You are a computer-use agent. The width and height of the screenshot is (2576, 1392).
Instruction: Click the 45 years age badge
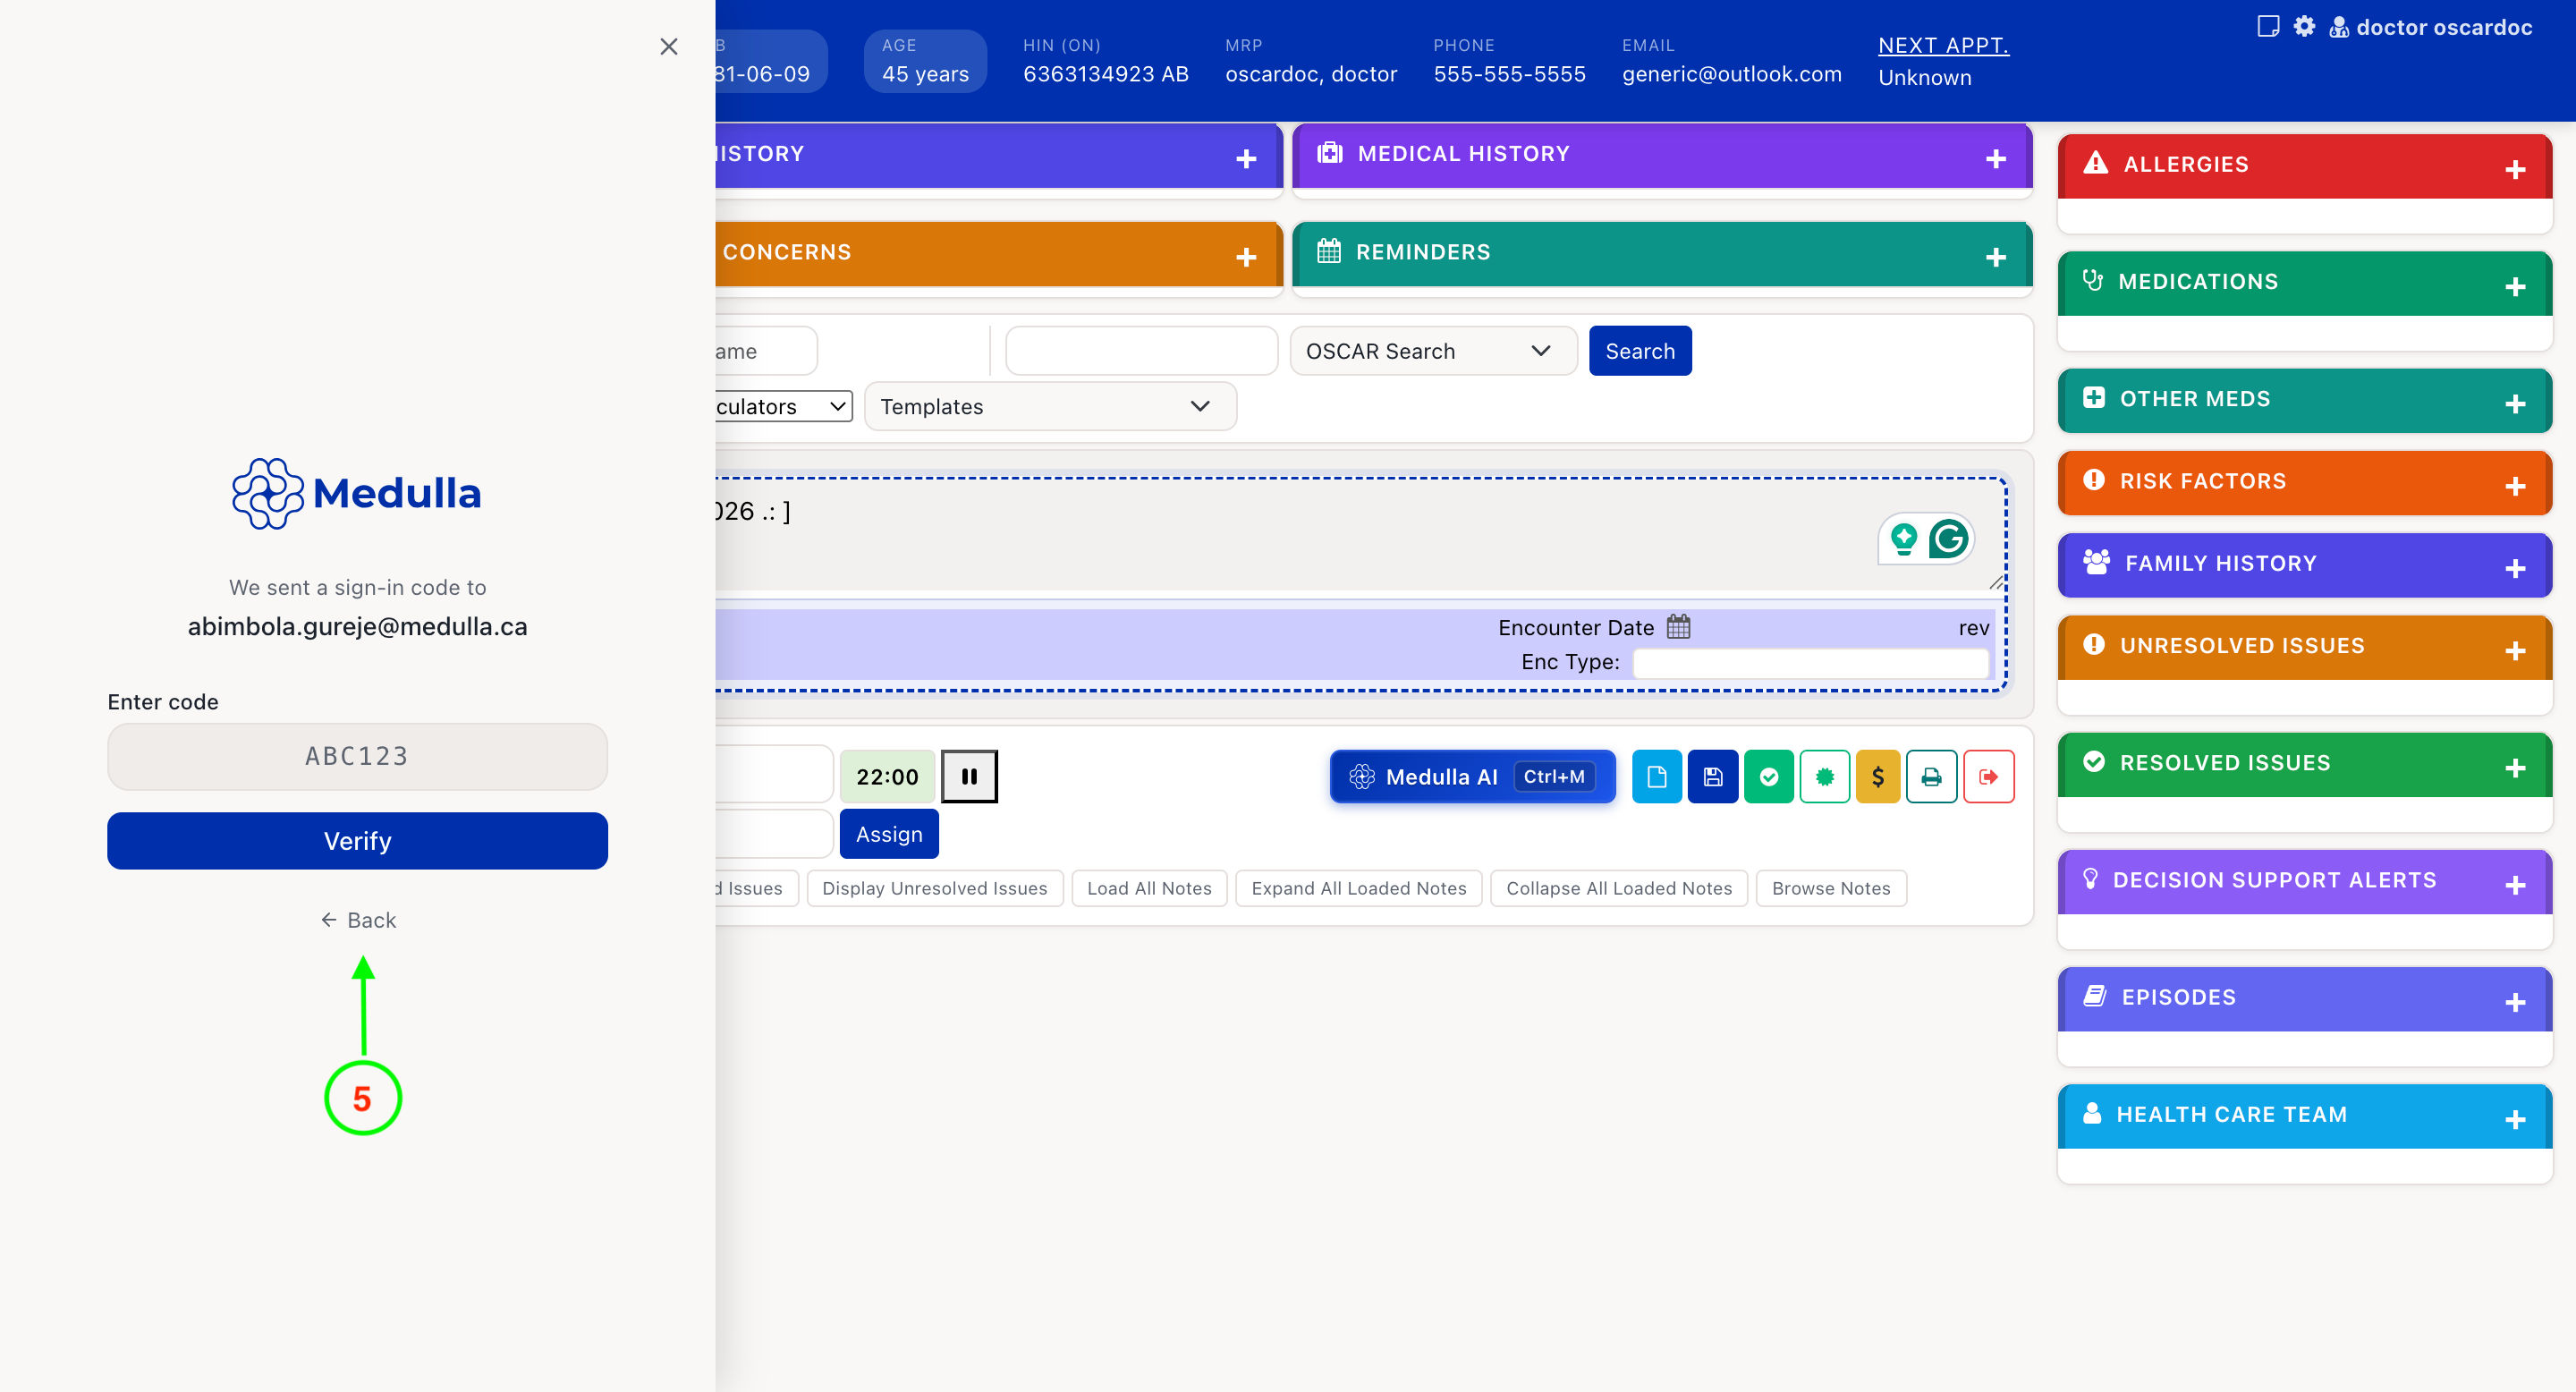pos(925,61)
